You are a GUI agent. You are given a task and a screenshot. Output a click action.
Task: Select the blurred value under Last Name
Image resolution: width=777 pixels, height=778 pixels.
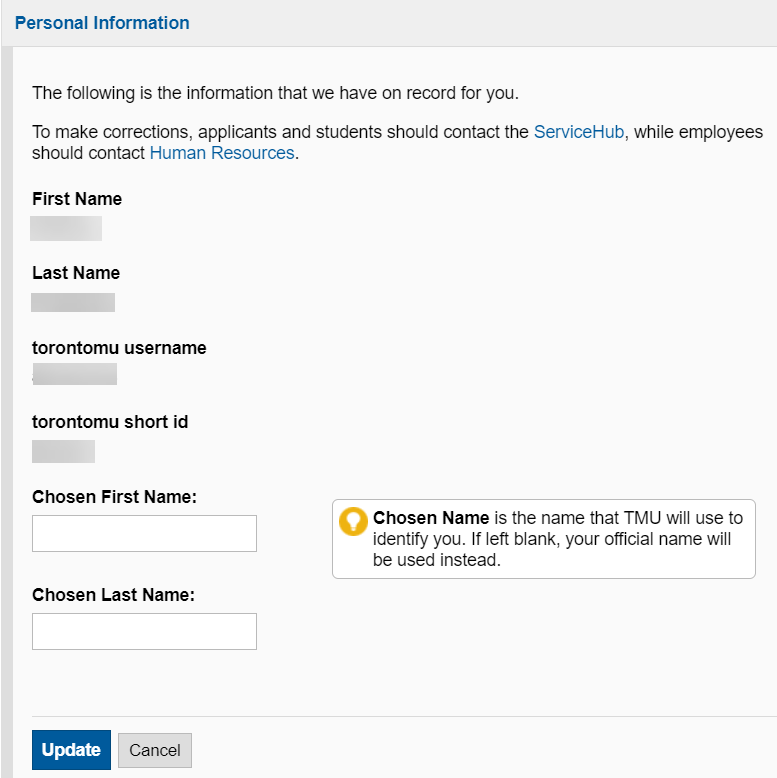73,302
